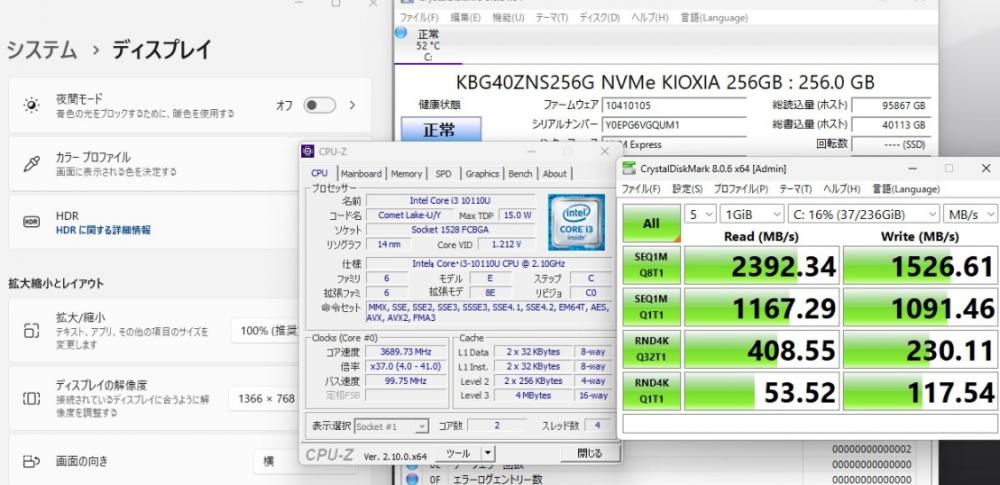This screenshot has height=485, width=1000.
Task: Click the CPU name field Intel Core i3 10110U
Action: pyautogui.click(x=450, y=200)
